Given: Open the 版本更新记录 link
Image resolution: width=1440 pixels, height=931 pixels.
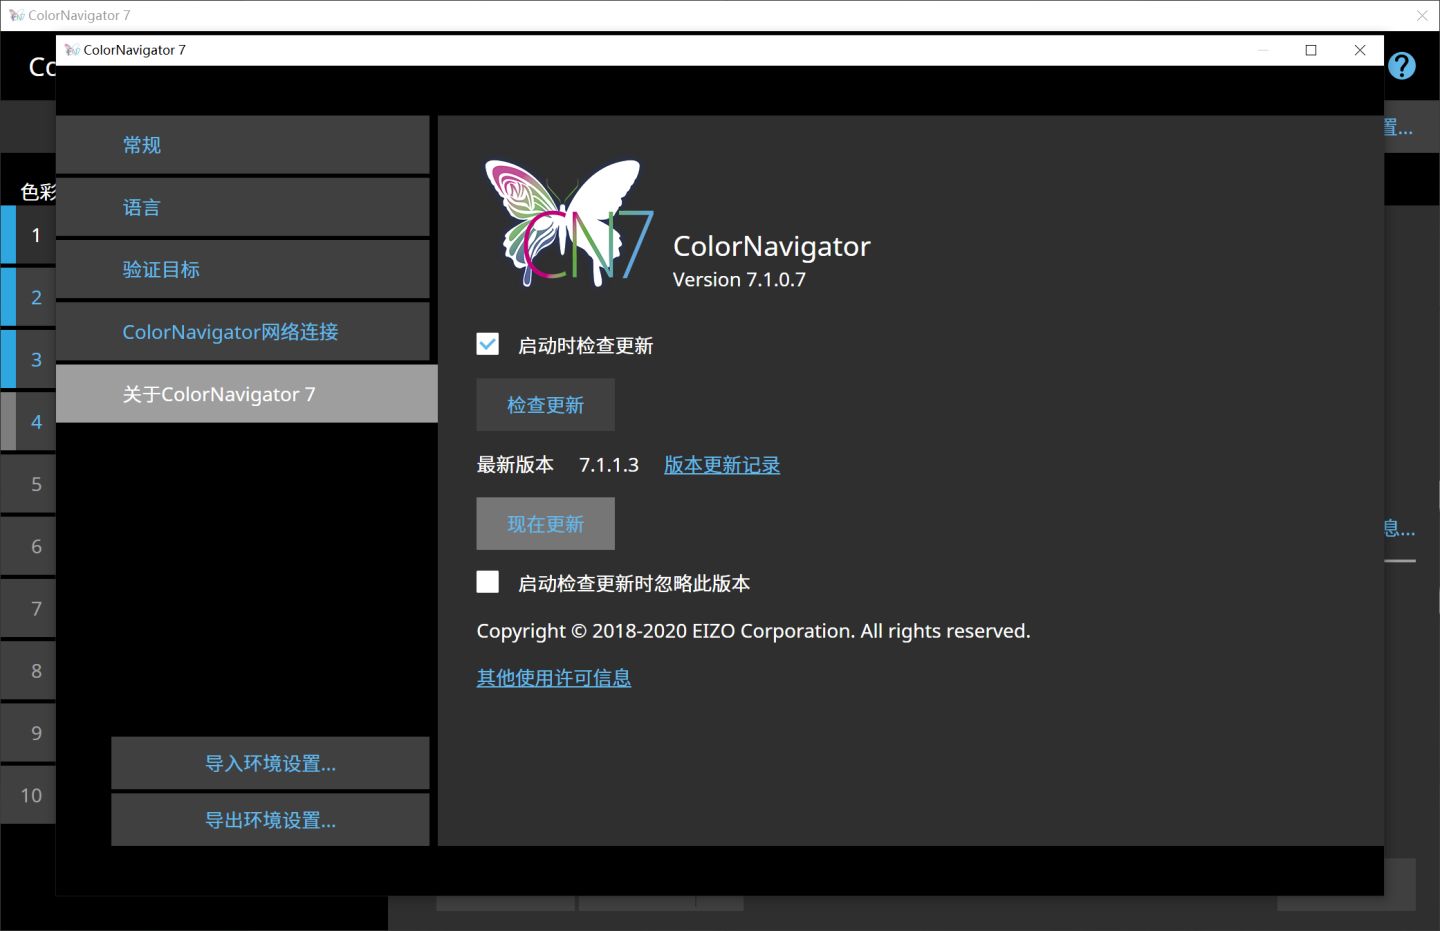Looking at the screenshot, I should (x=722, y=465).
